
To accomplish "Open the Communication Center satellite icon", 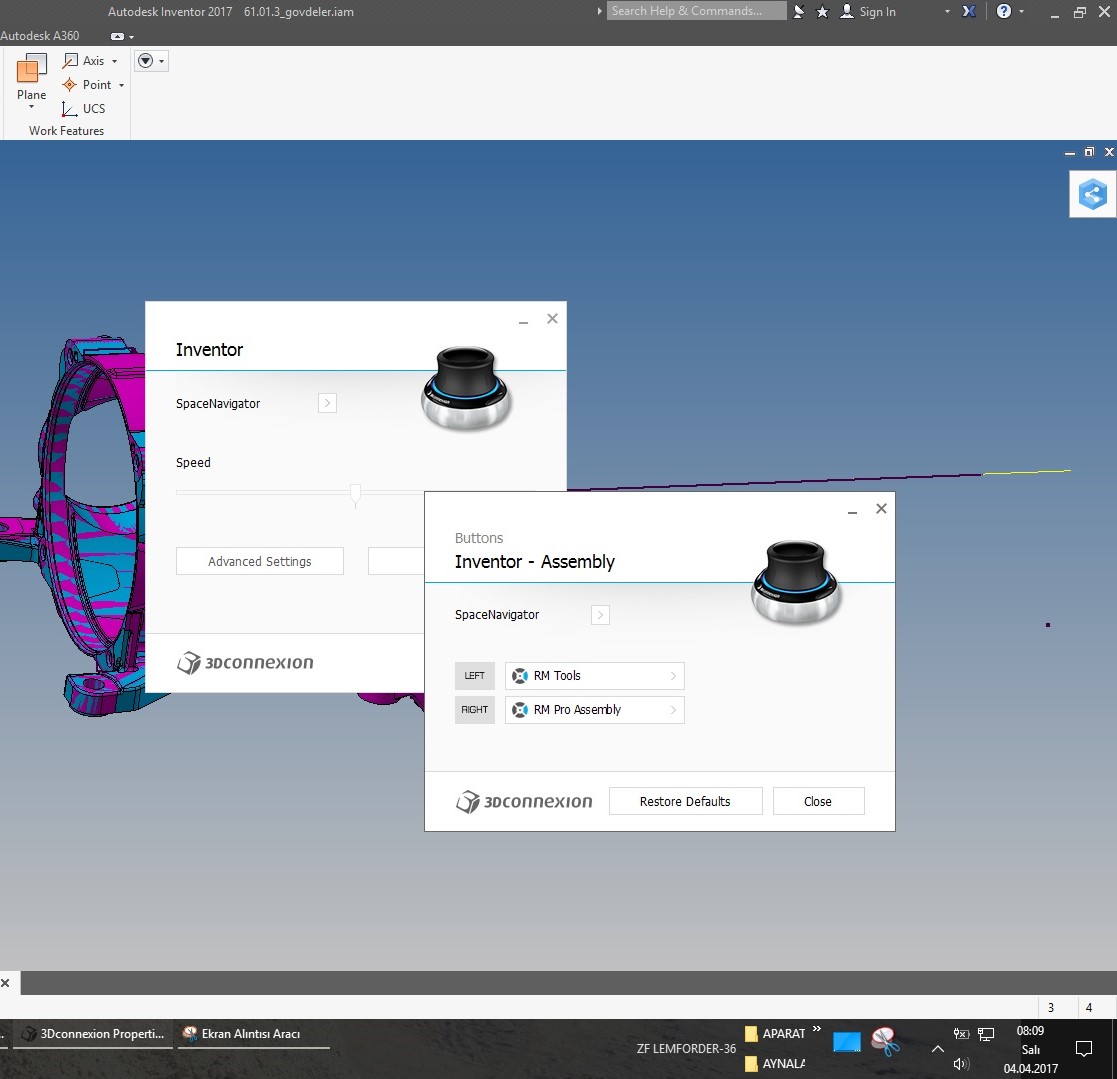I will pyautogui.click(x=799, y=11).
